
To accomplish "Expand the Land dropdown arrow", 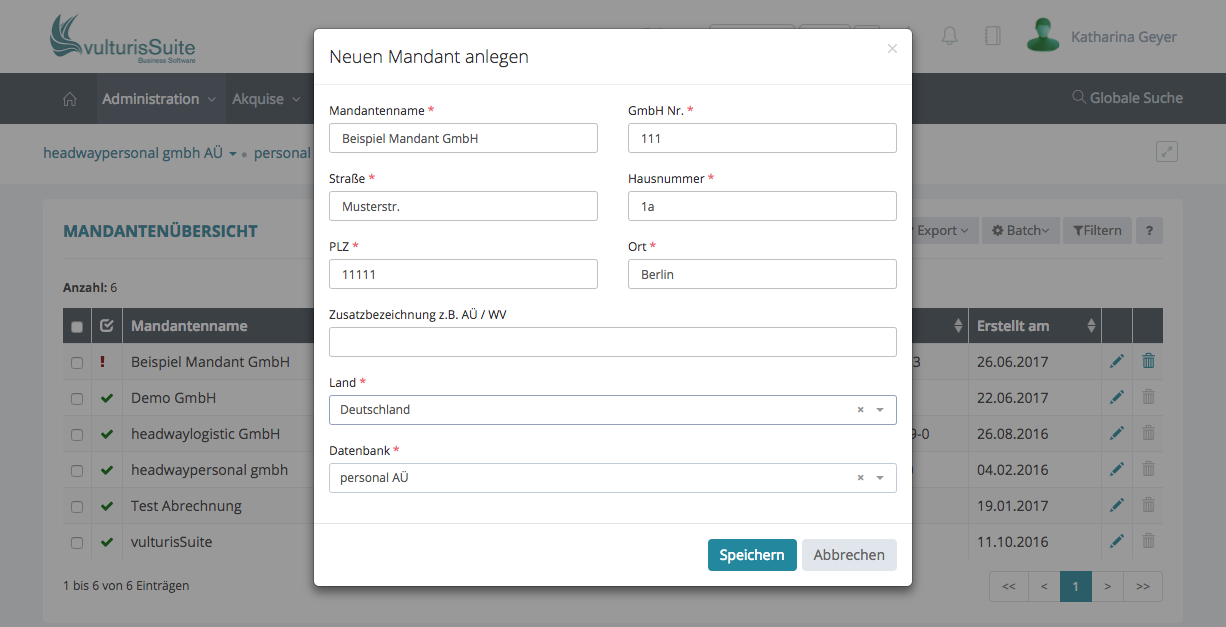I will (x=880, y=410).
